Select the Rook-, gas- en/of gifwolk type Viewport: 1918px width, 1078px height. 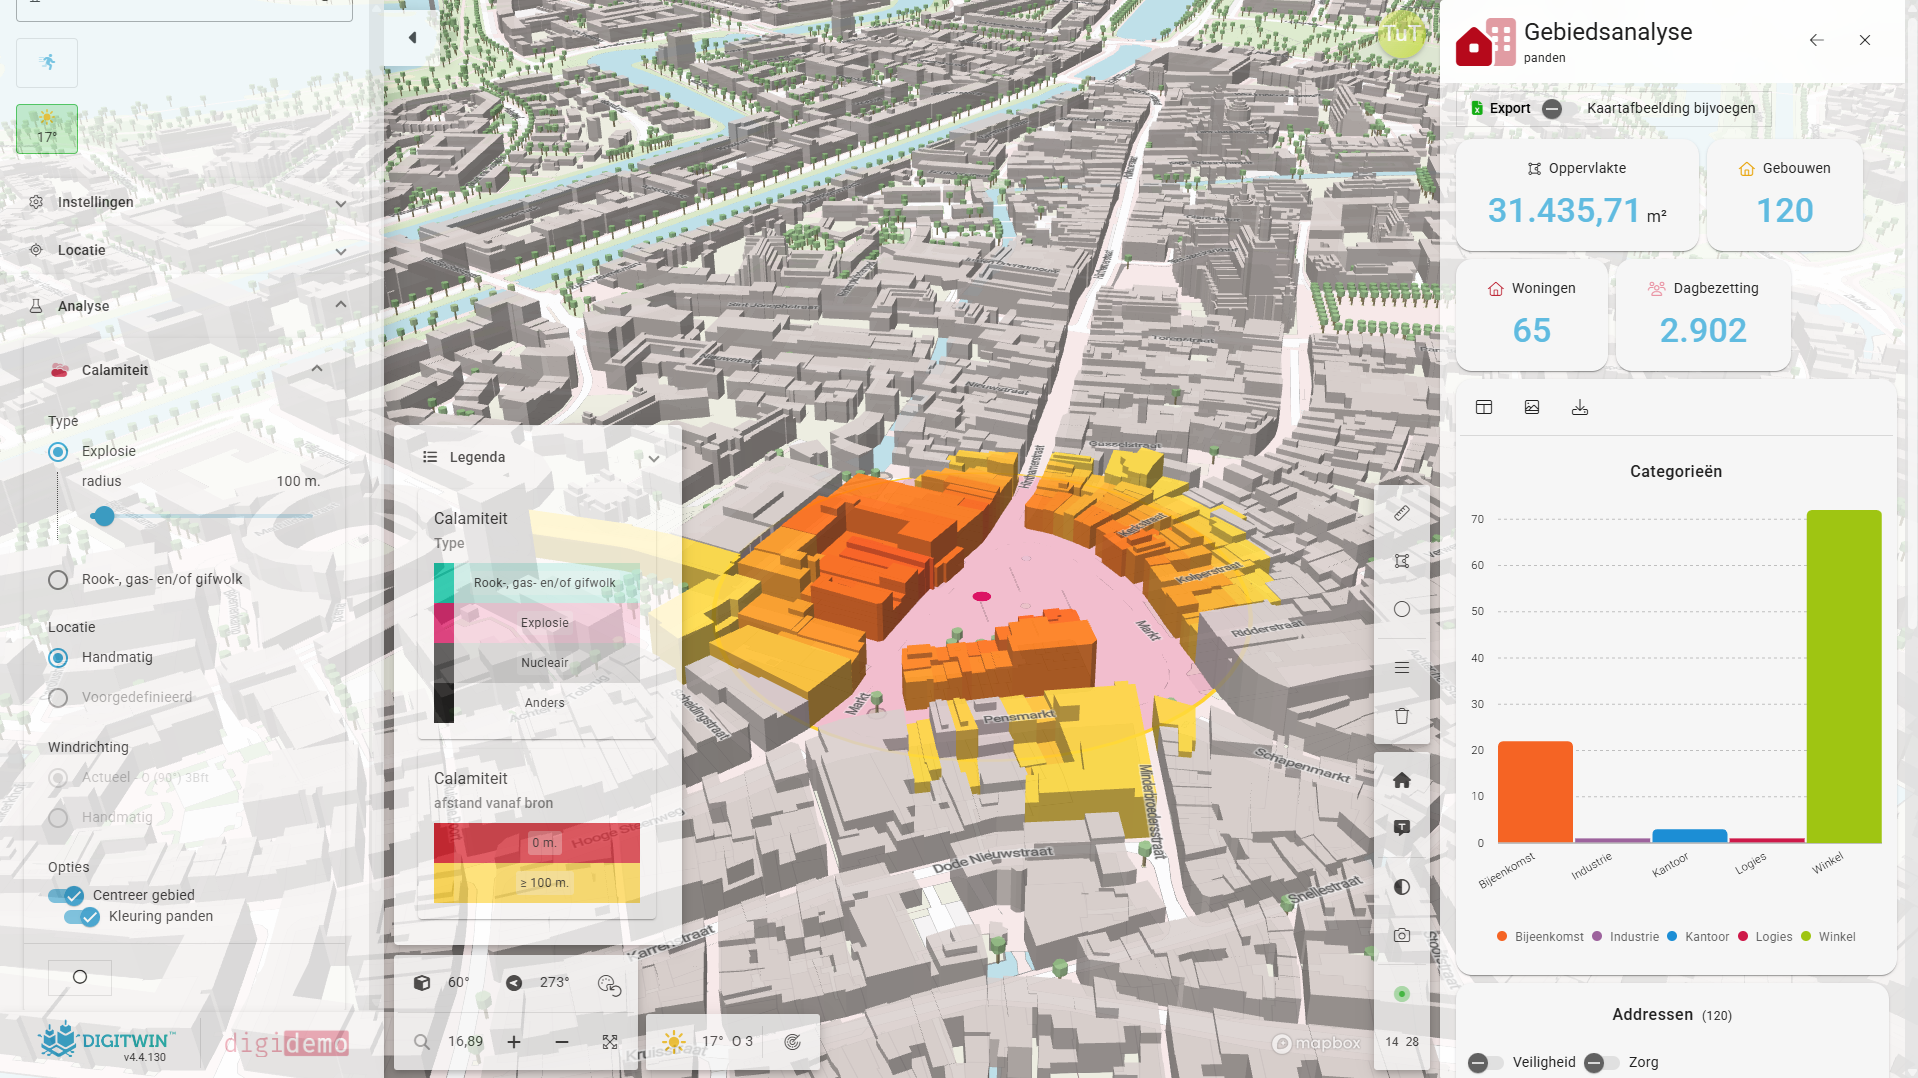(58, 580)
